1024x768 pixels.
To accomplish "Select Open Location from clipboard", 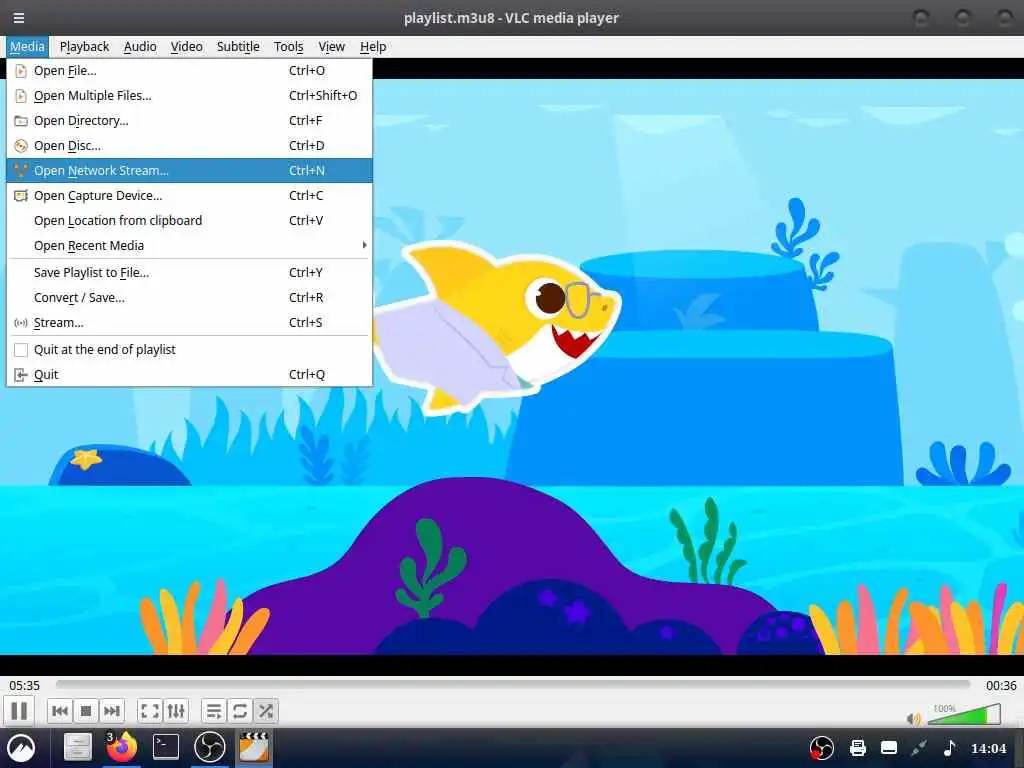I will click(x=189, y=221).
